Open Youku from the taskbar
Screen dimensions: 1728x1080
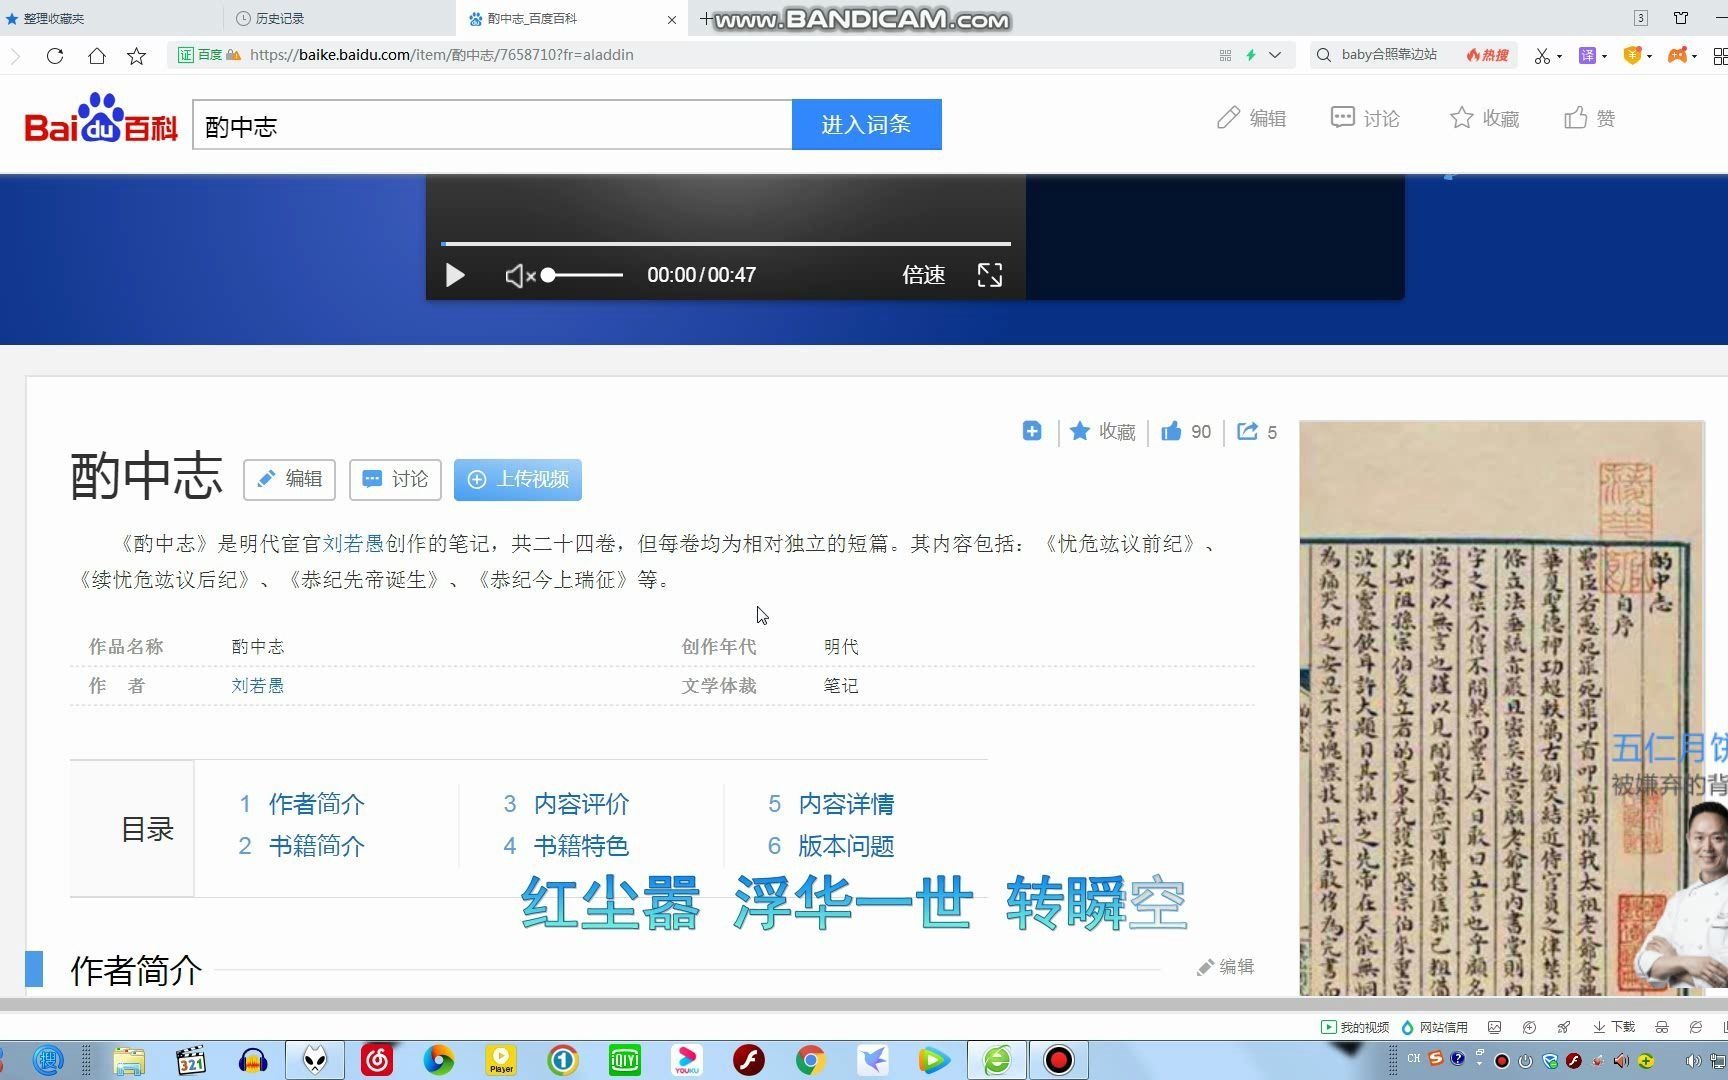click(x=687, y=1060)
